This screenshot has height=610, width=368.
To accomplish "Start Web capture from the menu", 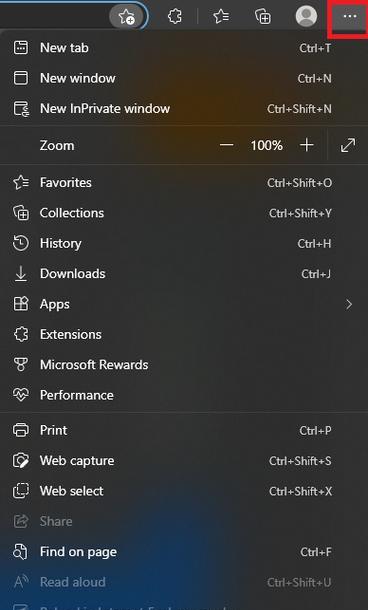I will coord(184,461).
